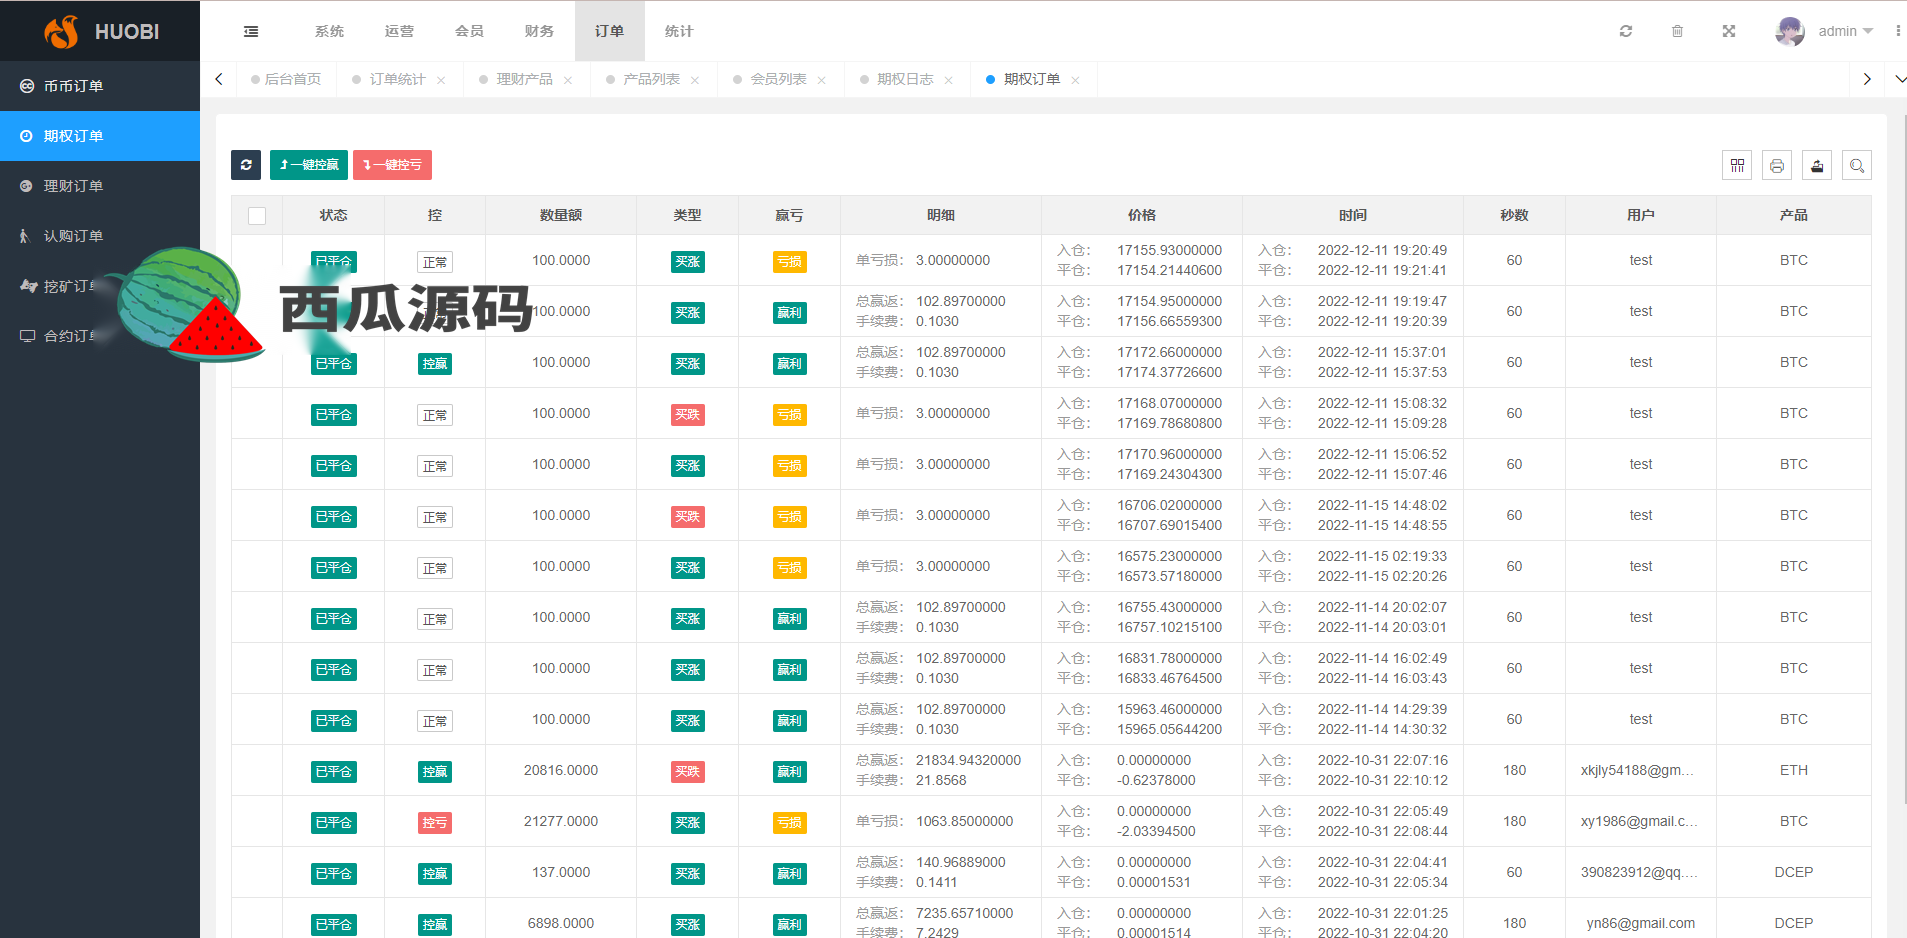Click the 数量额 column header
The width and height of the screenshot is (1907, 938).
(561, 215)
